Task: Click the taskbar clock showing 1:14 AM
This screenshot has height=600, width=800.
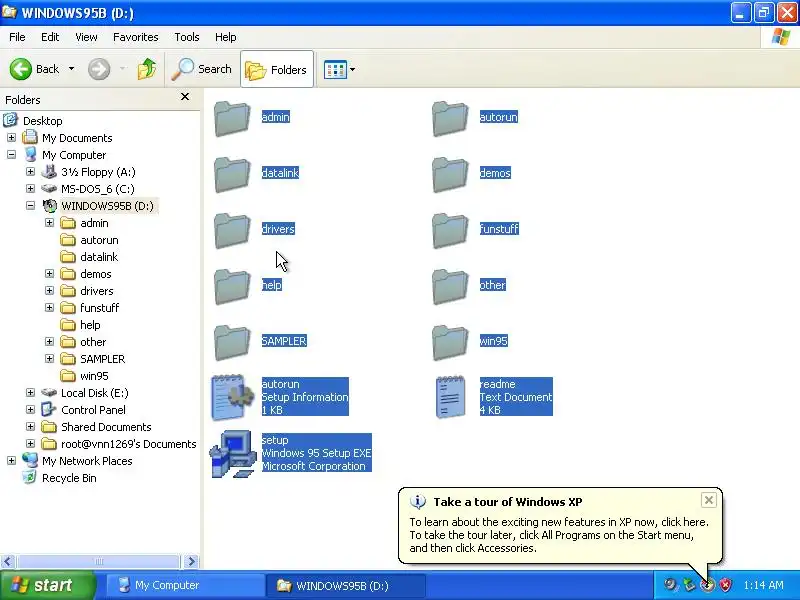Action: (763, 585)
